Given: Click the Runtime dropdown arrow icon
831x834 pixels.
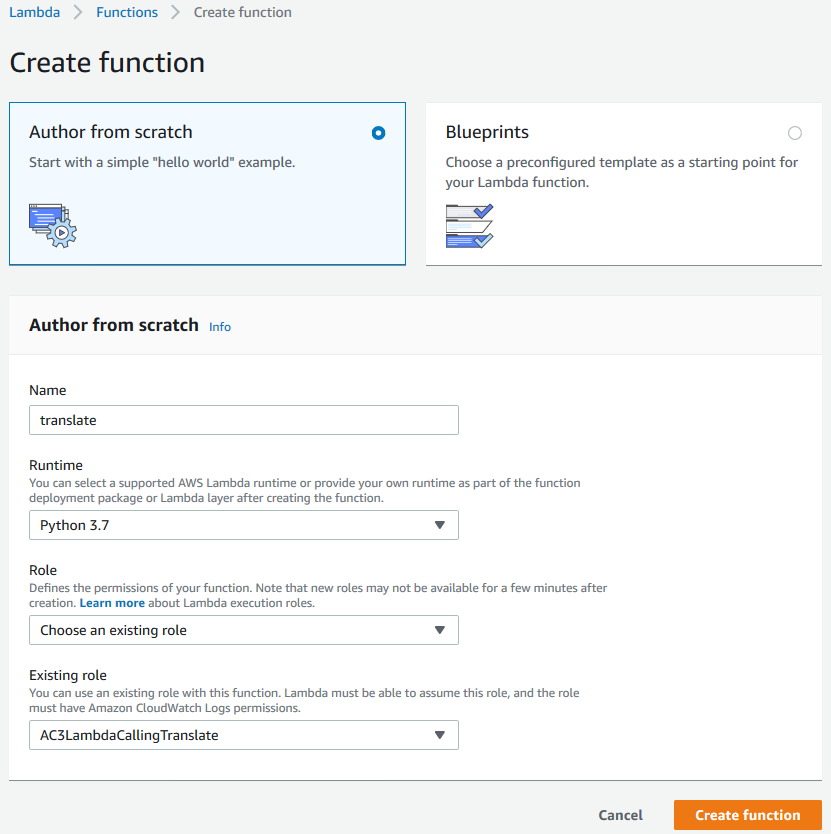Looking at the screenshot, I should [x=440, y=525].
